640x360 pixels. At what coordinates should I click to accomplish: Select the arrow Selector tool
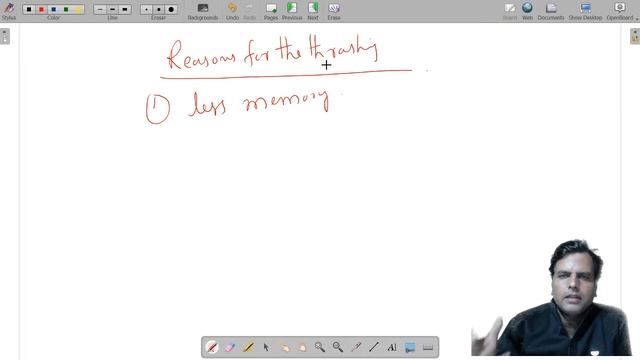click(x=266, y=347)
